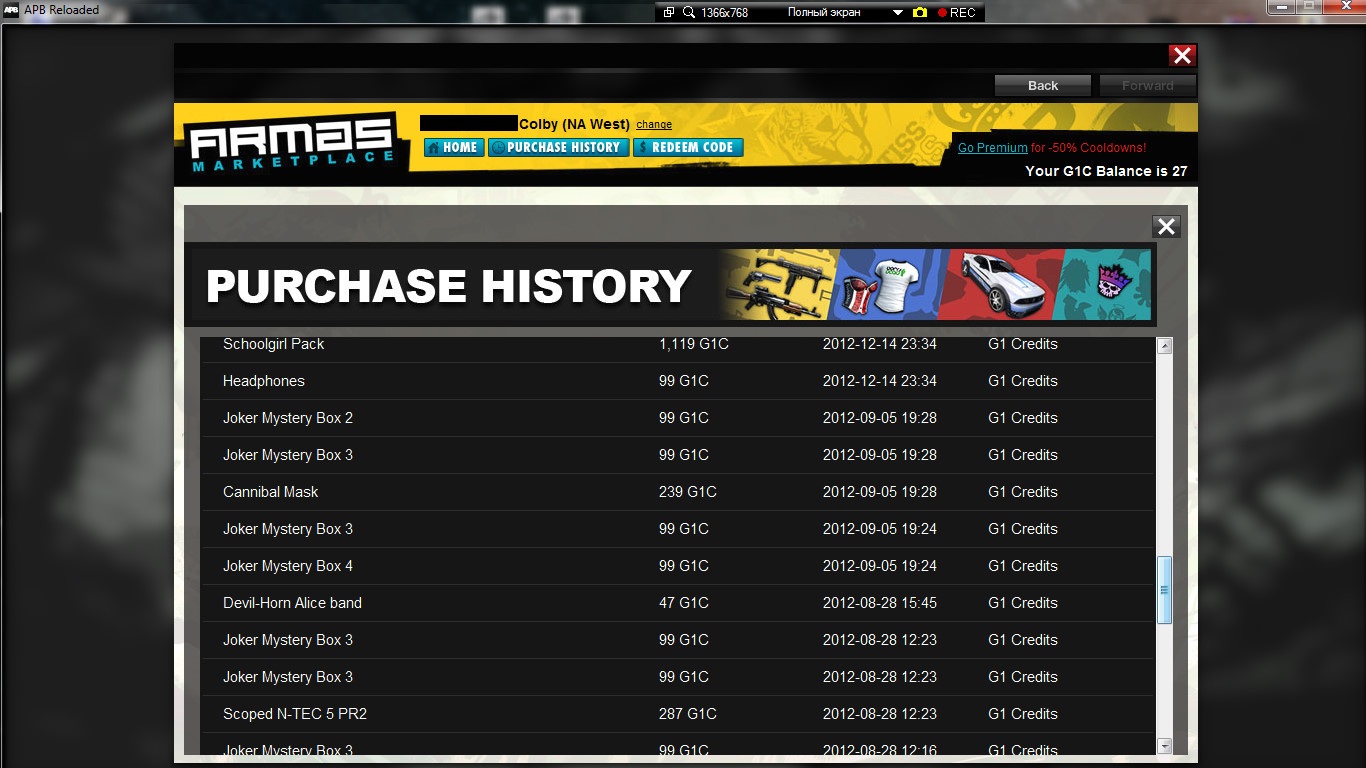The width and height of the screenshot is (1366, 768).
Task: Close the marketplace browser with red X
Action: (x=1182, y=56)
